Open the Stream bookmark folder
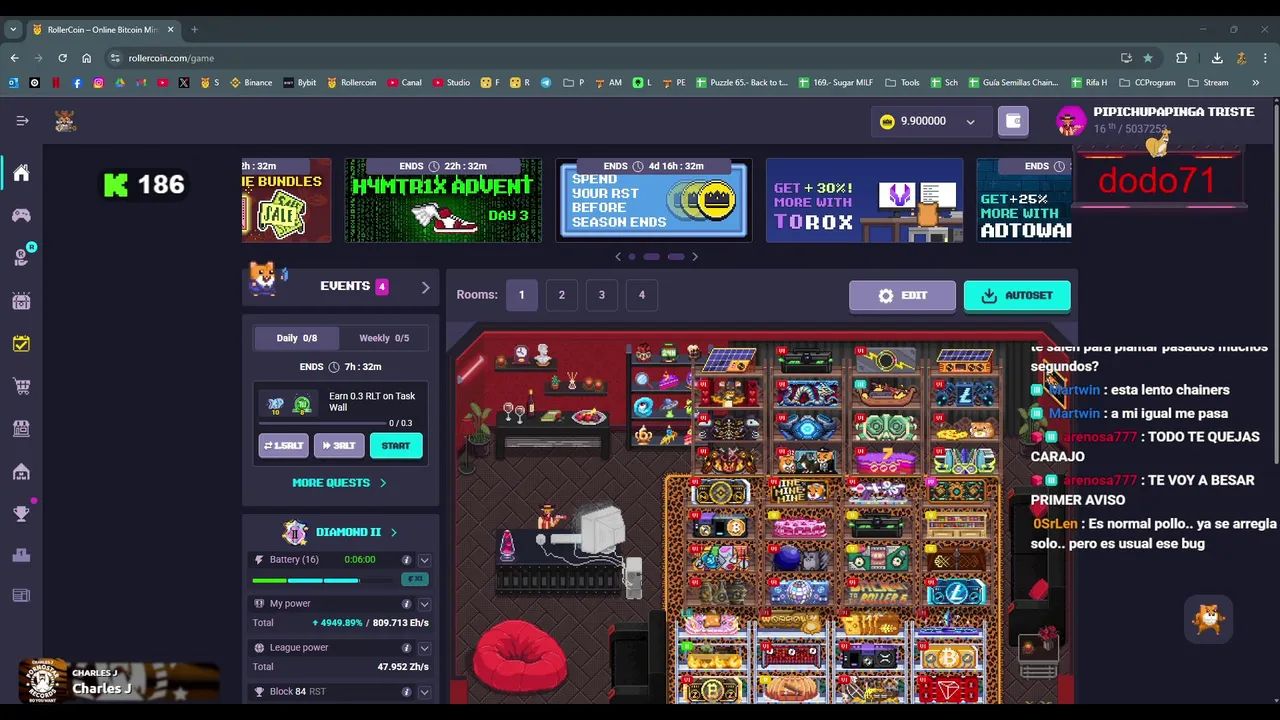 pos(1208,83)
